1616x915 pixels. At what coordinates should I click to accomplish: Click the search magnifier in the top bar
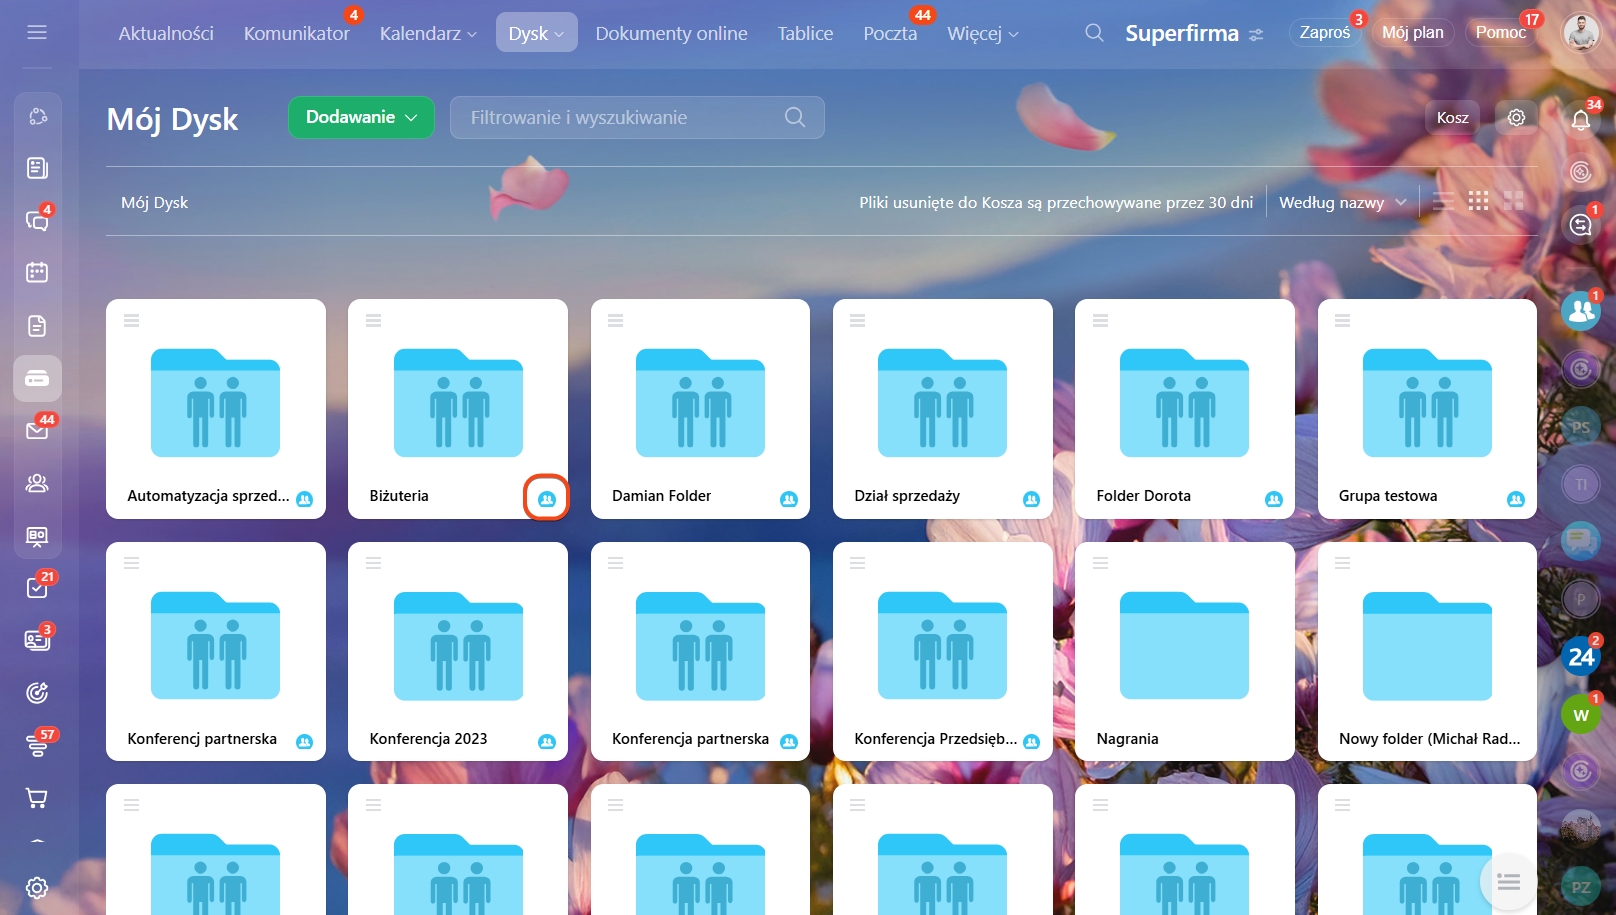point(1094,33)
